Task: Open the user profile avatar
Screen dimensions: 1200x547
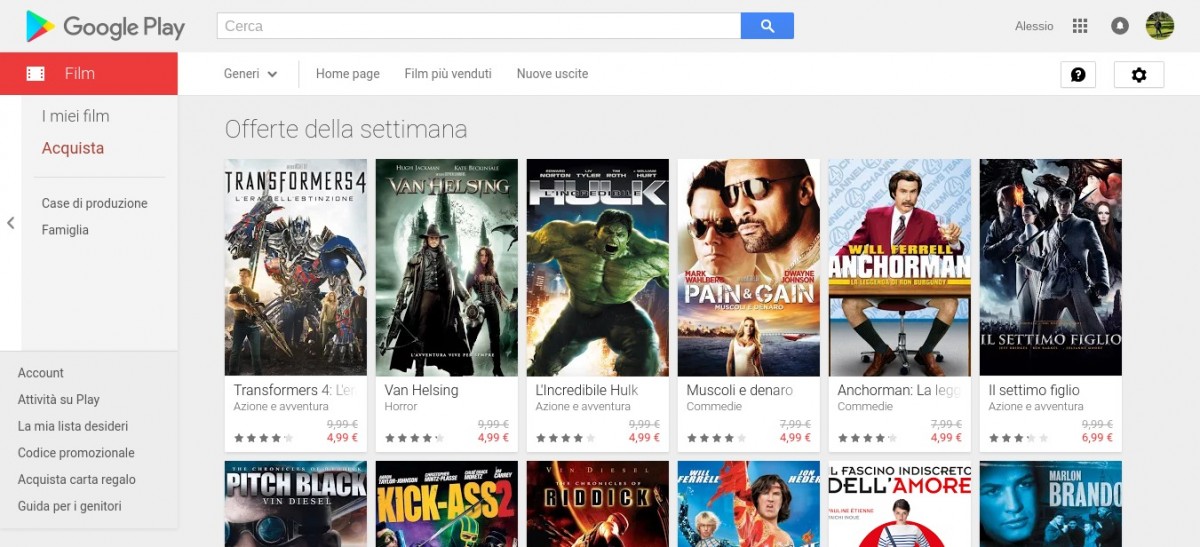Action: pyautogui.click(x=1160, y=26)
